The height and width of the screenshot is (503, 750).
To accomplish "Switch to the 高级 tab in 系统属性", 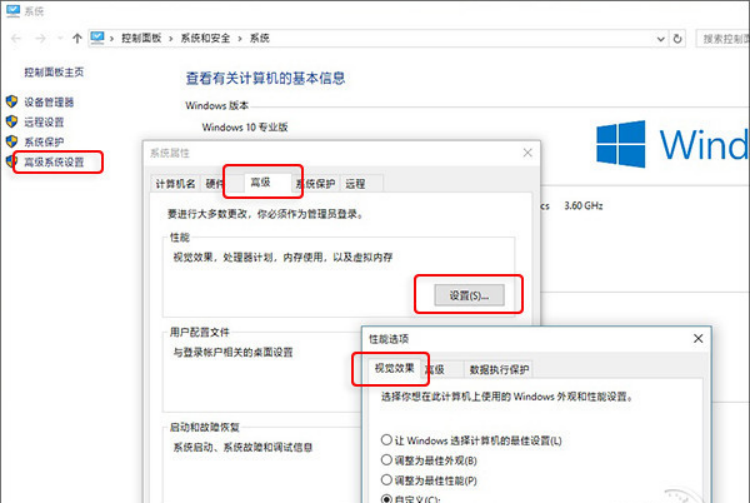I will [x=260, y=183].
